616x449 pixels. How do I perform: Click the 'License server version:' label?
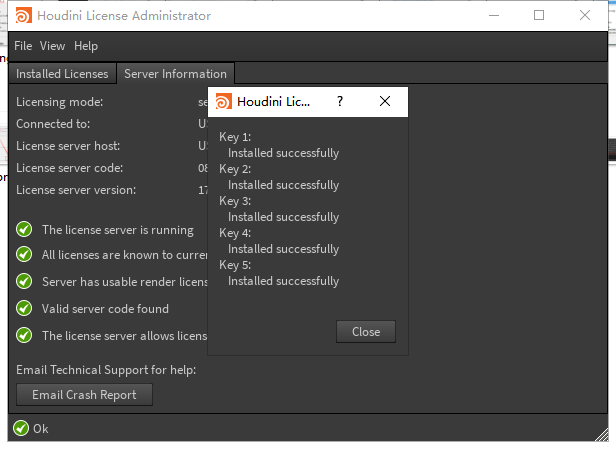[x=76, y=190]
